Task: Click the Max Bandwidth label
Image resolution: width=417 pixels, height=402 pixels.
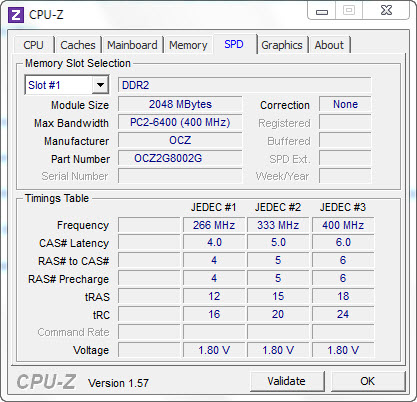Action: 71,123
